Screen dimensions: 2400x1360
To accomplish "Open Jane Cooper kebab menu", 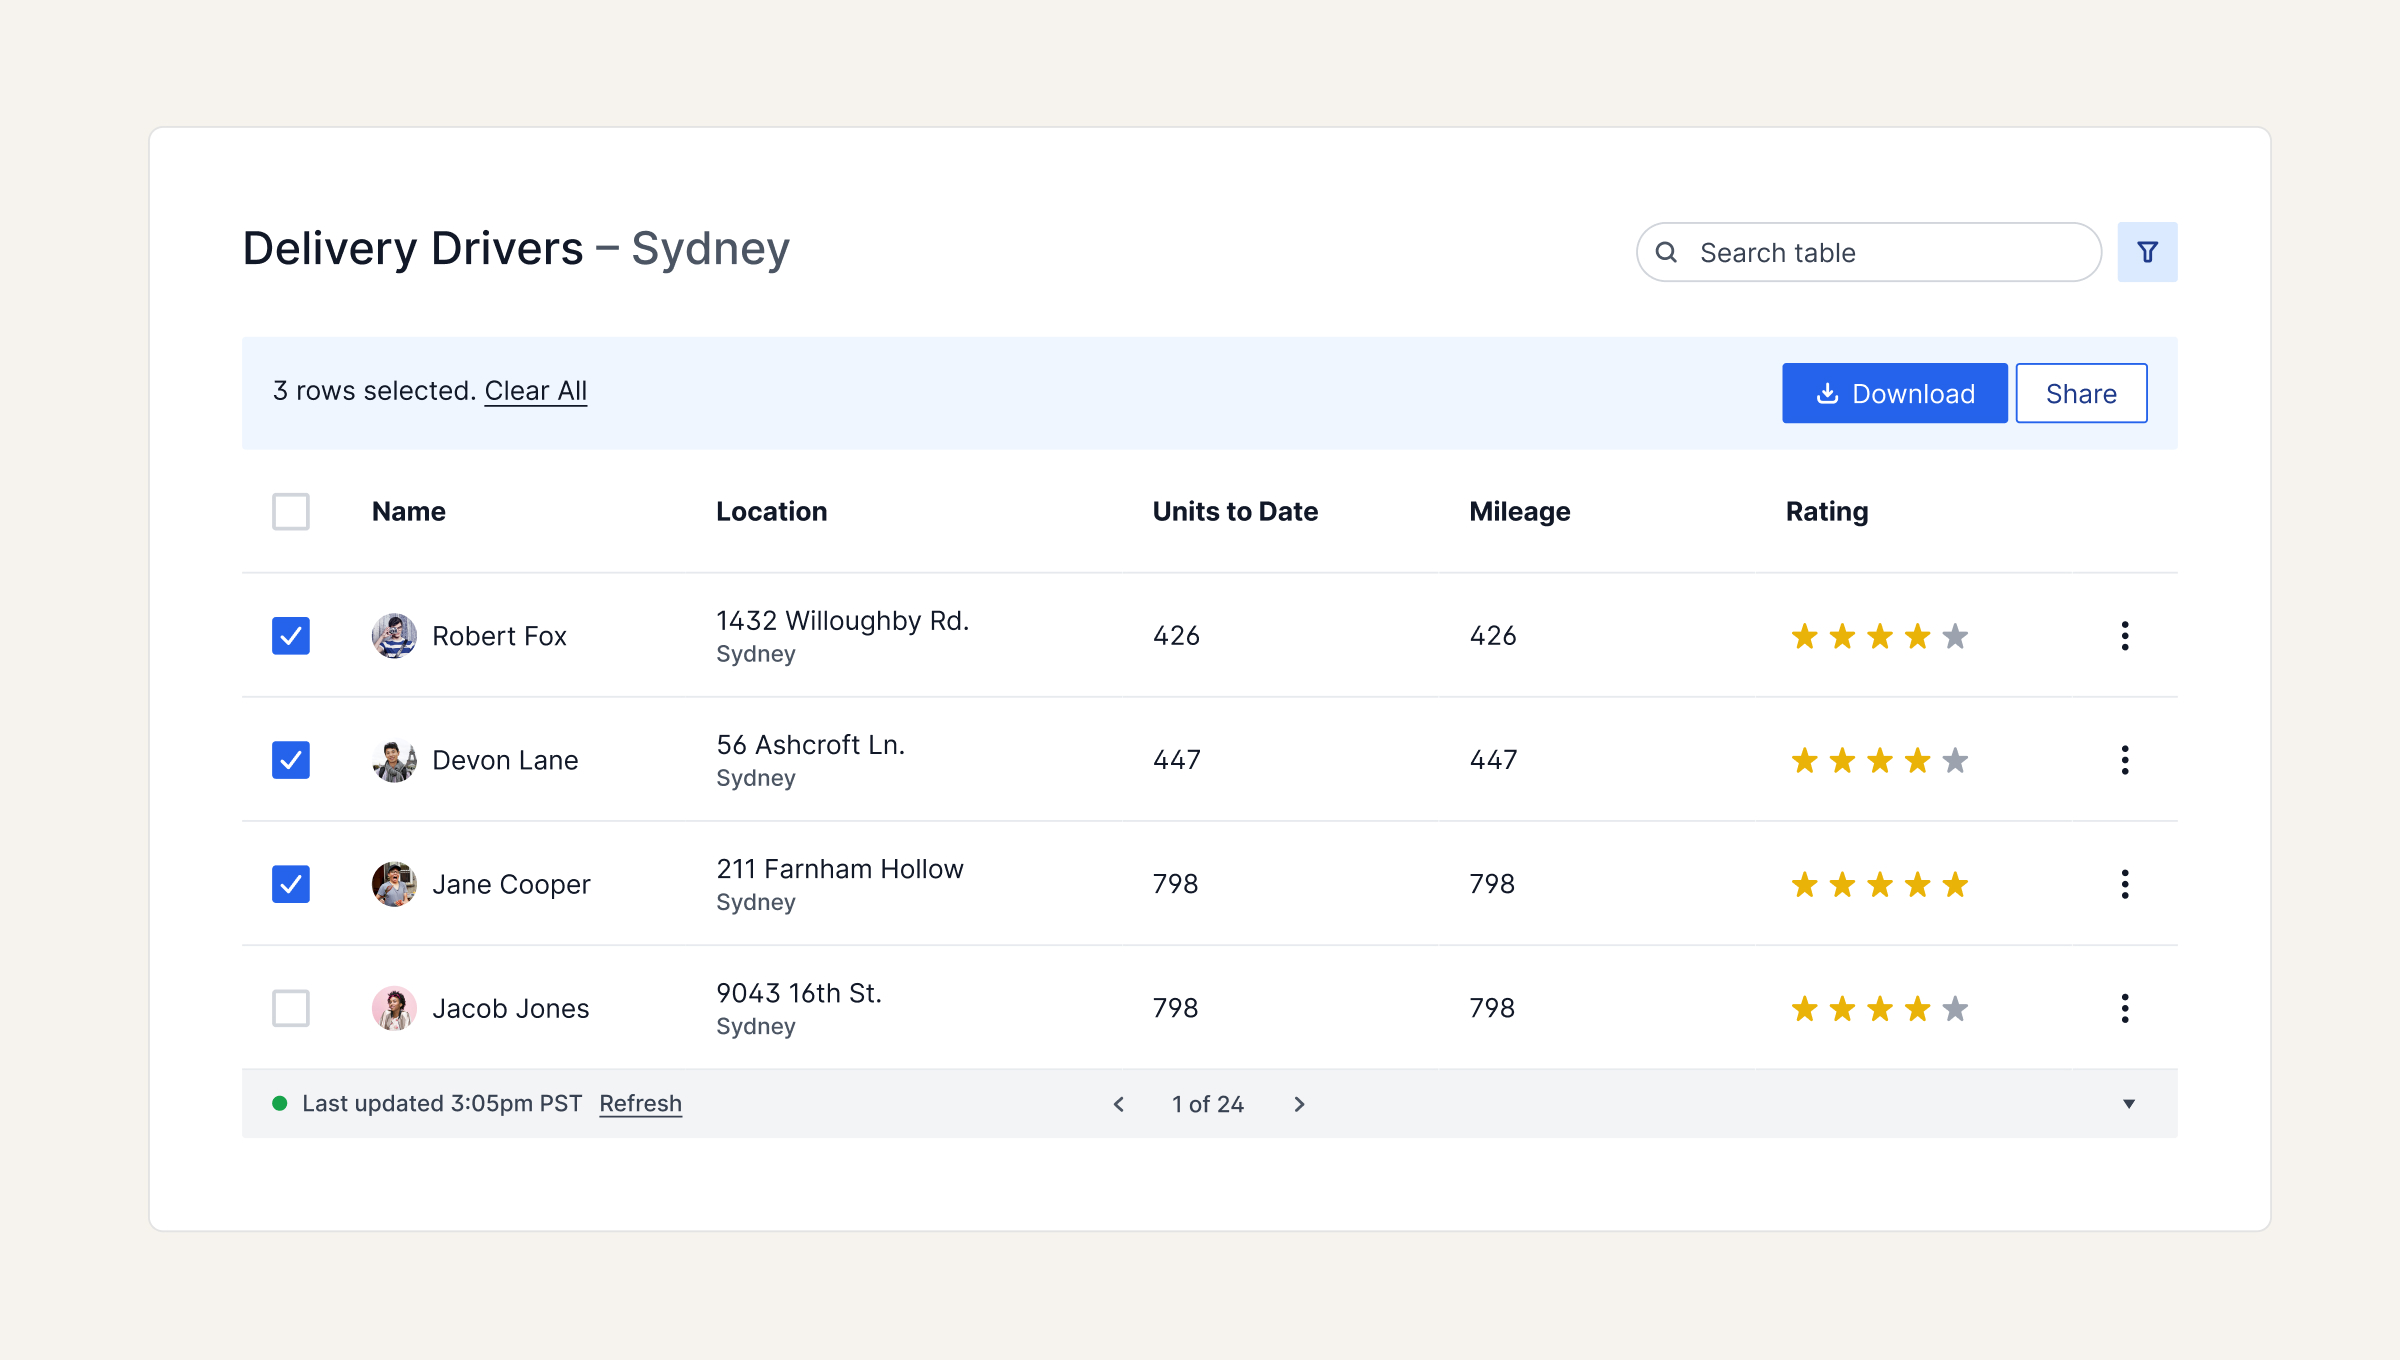I will tap(2124, 884).
